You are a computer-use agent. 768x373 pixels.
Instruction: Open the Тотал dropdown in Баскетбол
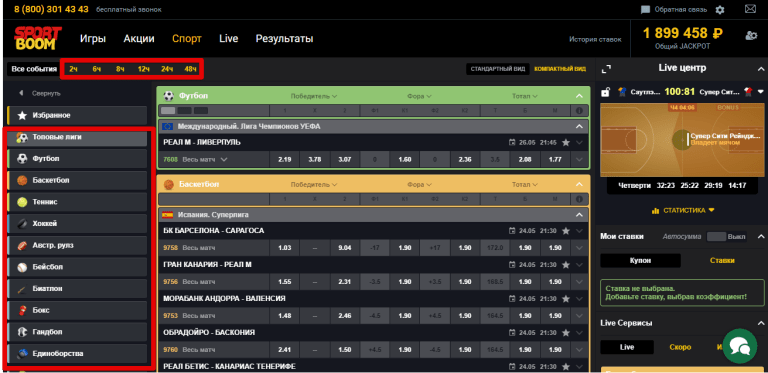coord(525,185)
